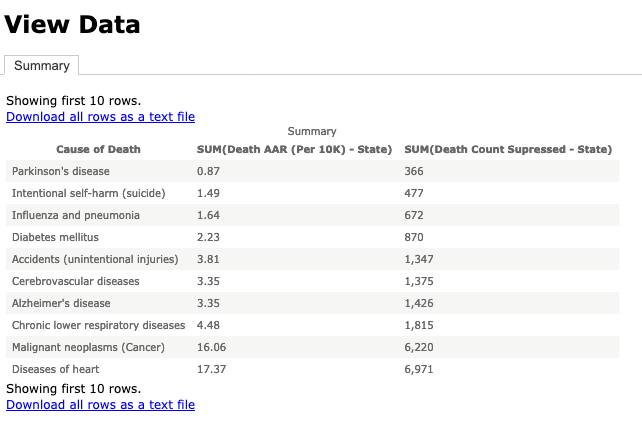Select the Alzheimer's disease row

tap(312, 303)
